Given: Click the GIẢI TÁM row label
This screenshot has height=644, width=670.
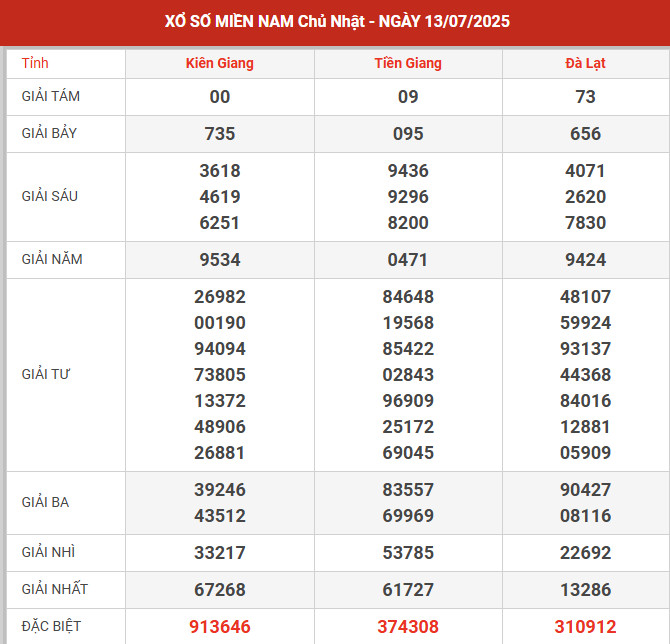Looking at the screenshot, I should 51,96.
